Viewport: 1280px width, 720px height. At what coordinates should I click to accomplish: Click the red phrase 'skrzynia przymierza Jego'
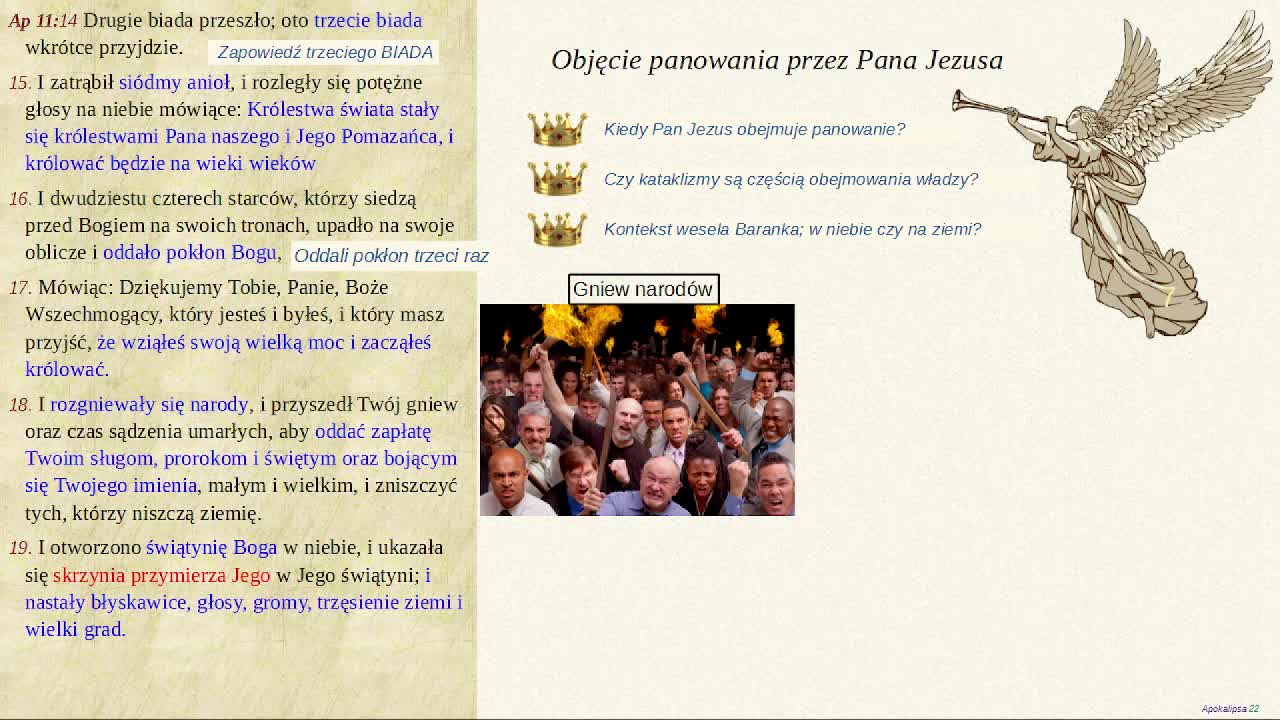click(162, 575)
